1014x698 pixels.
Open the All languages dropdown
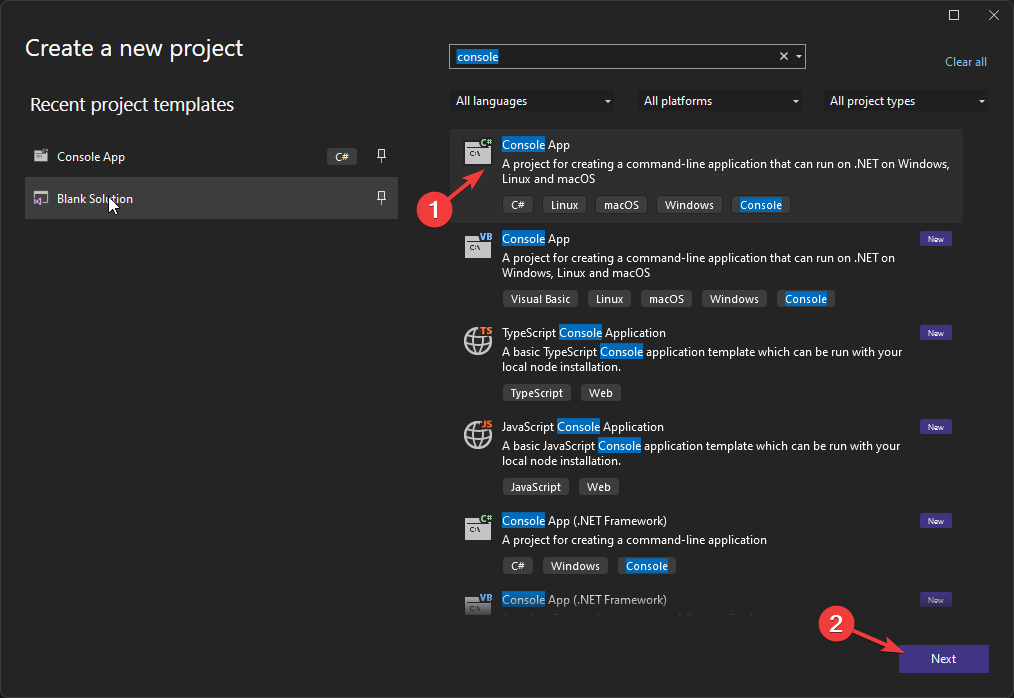[533, 101]
